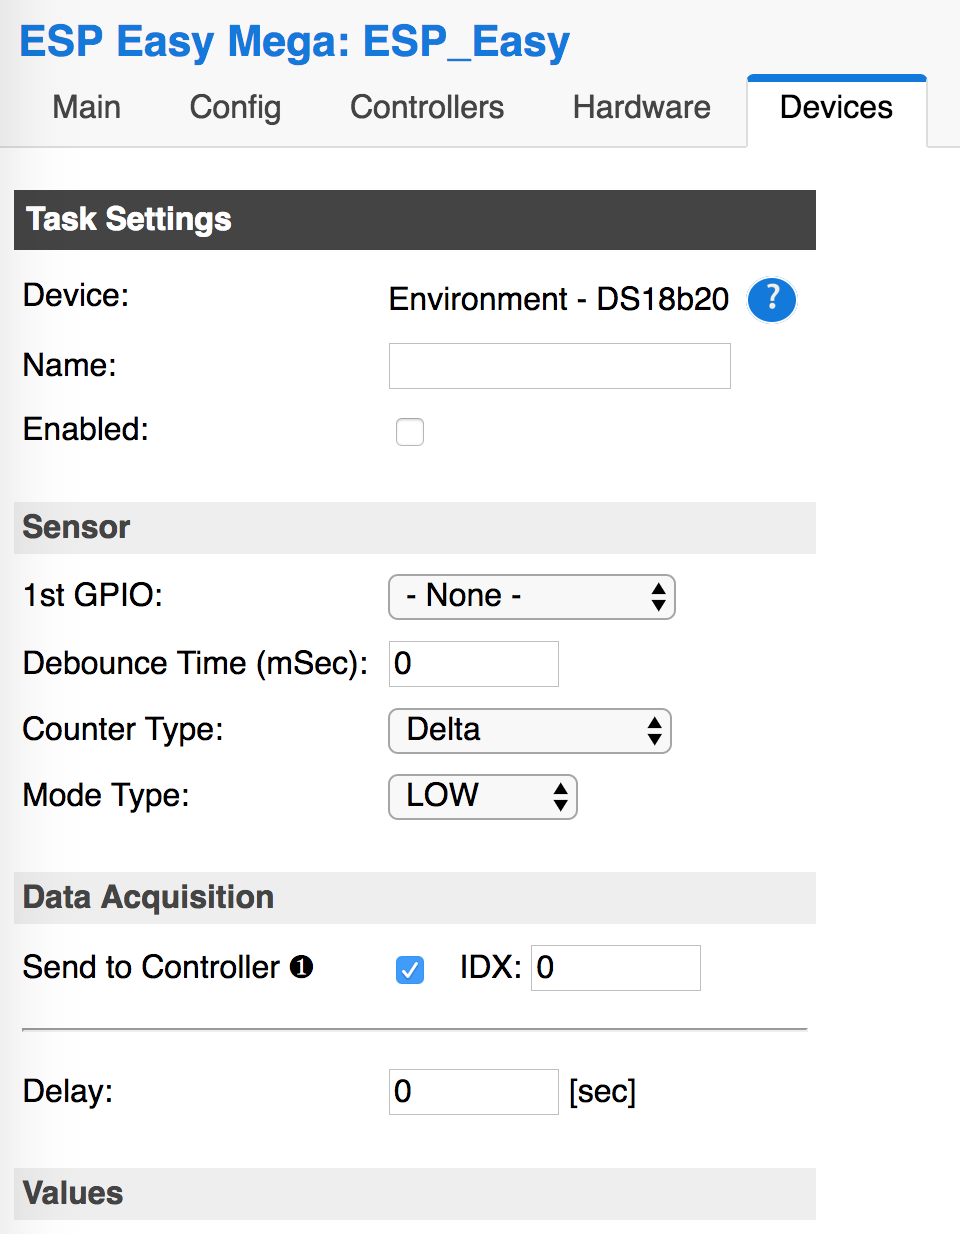Screen dimensions: 960x1234
Task: Open the Hardware tab
Action: (641, 107)
